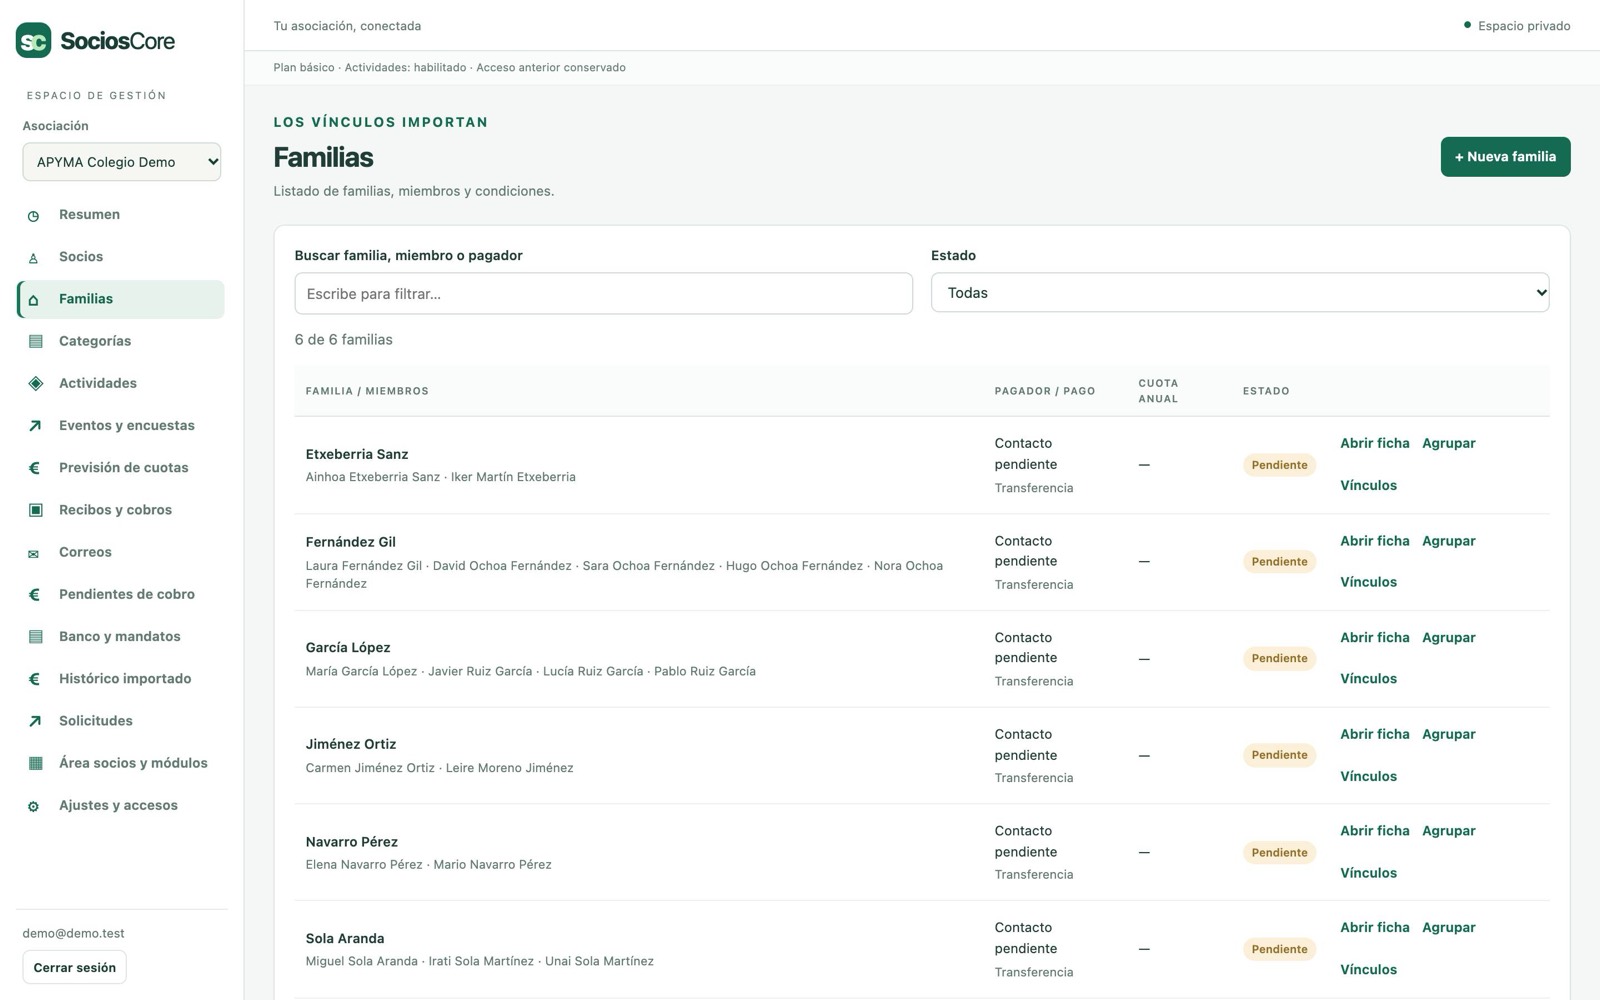1600x1000 pixels.
Task: Click Agrupar for Fernández Gil family
Action: click(1449, 541)
